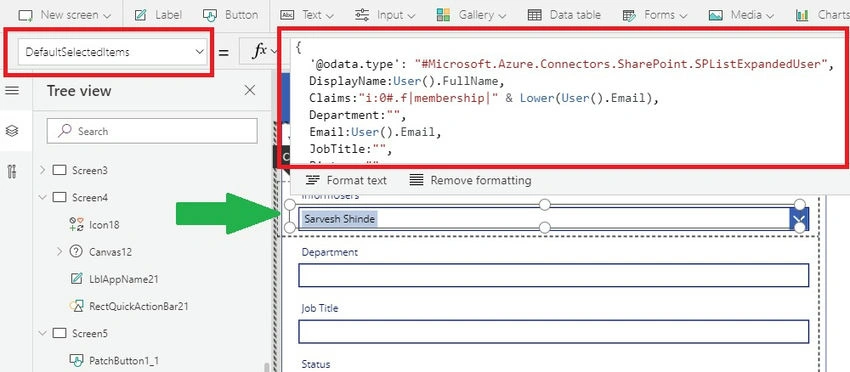Select PatchButton1_1 in the tree

pos(124,360)
